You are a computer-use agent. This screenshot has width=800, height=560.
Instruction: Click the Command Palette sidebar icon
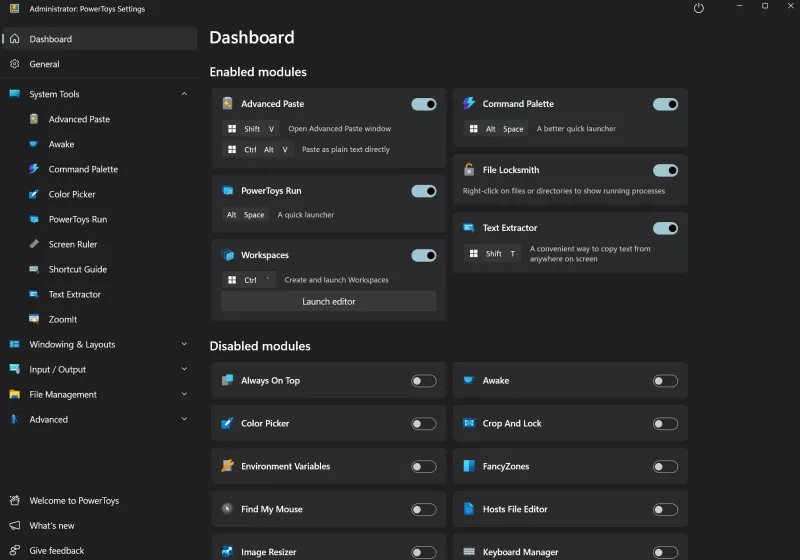(x=34, y=169)
